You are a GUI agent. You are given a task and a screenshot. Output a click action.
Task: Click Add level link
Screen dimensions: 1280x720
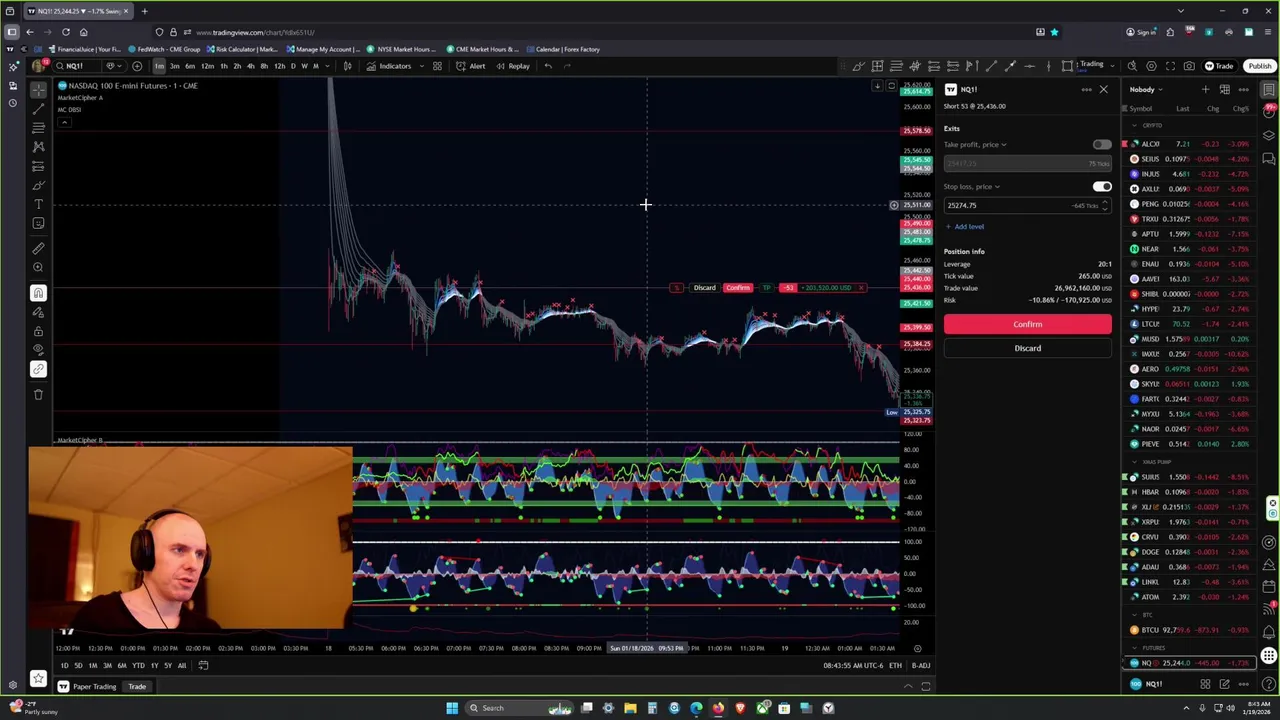pyautogui.click(x=965, y=227)
